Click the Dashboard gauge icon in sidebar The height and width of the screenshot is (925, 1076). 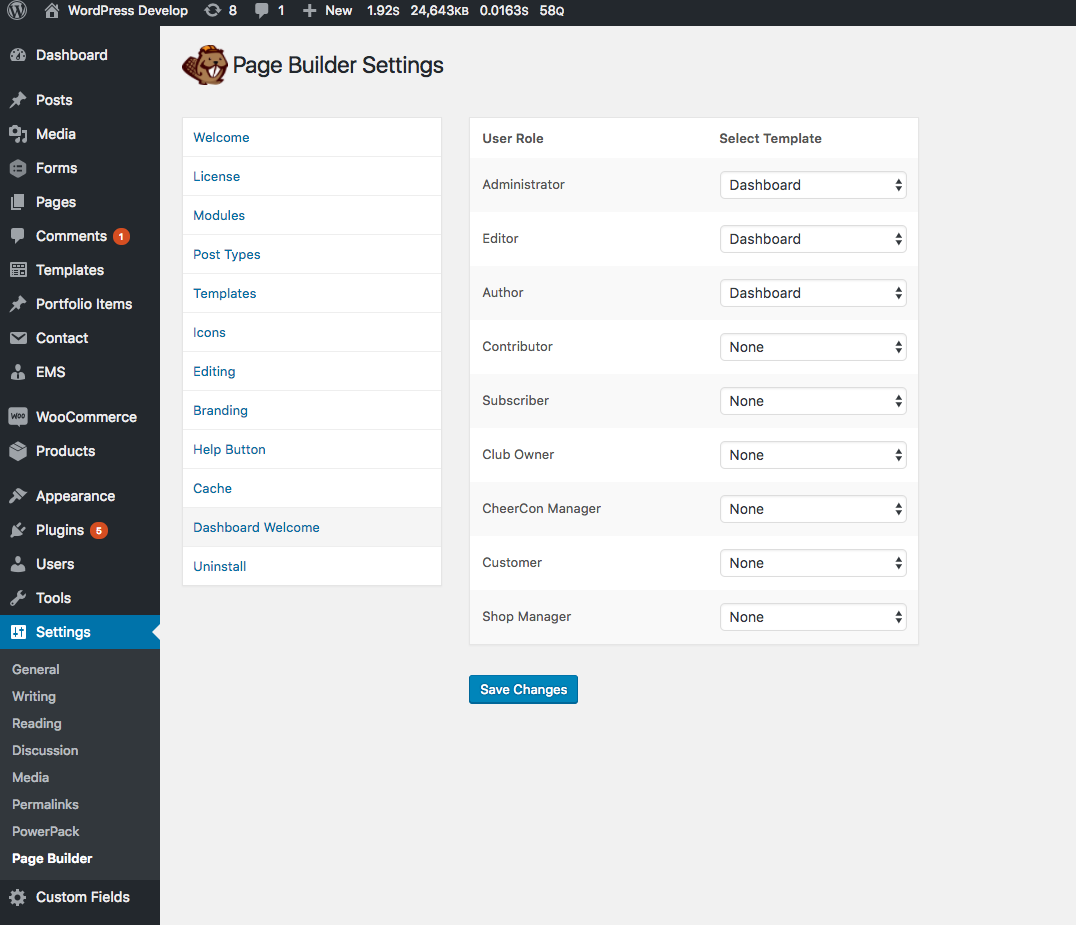coord(19,55)
